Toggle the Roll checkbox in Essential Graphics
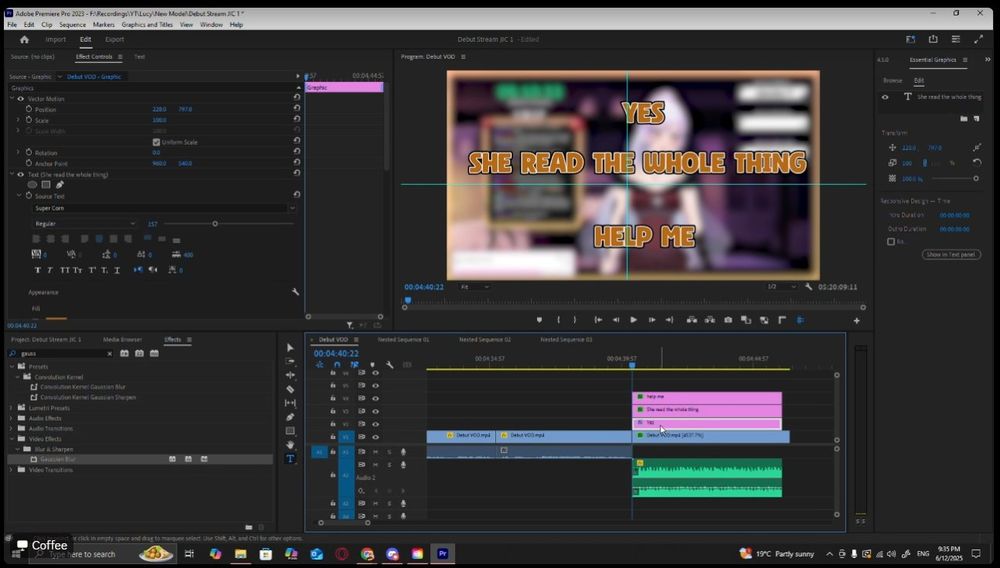The image size is (1000, 568). [891, 242]
